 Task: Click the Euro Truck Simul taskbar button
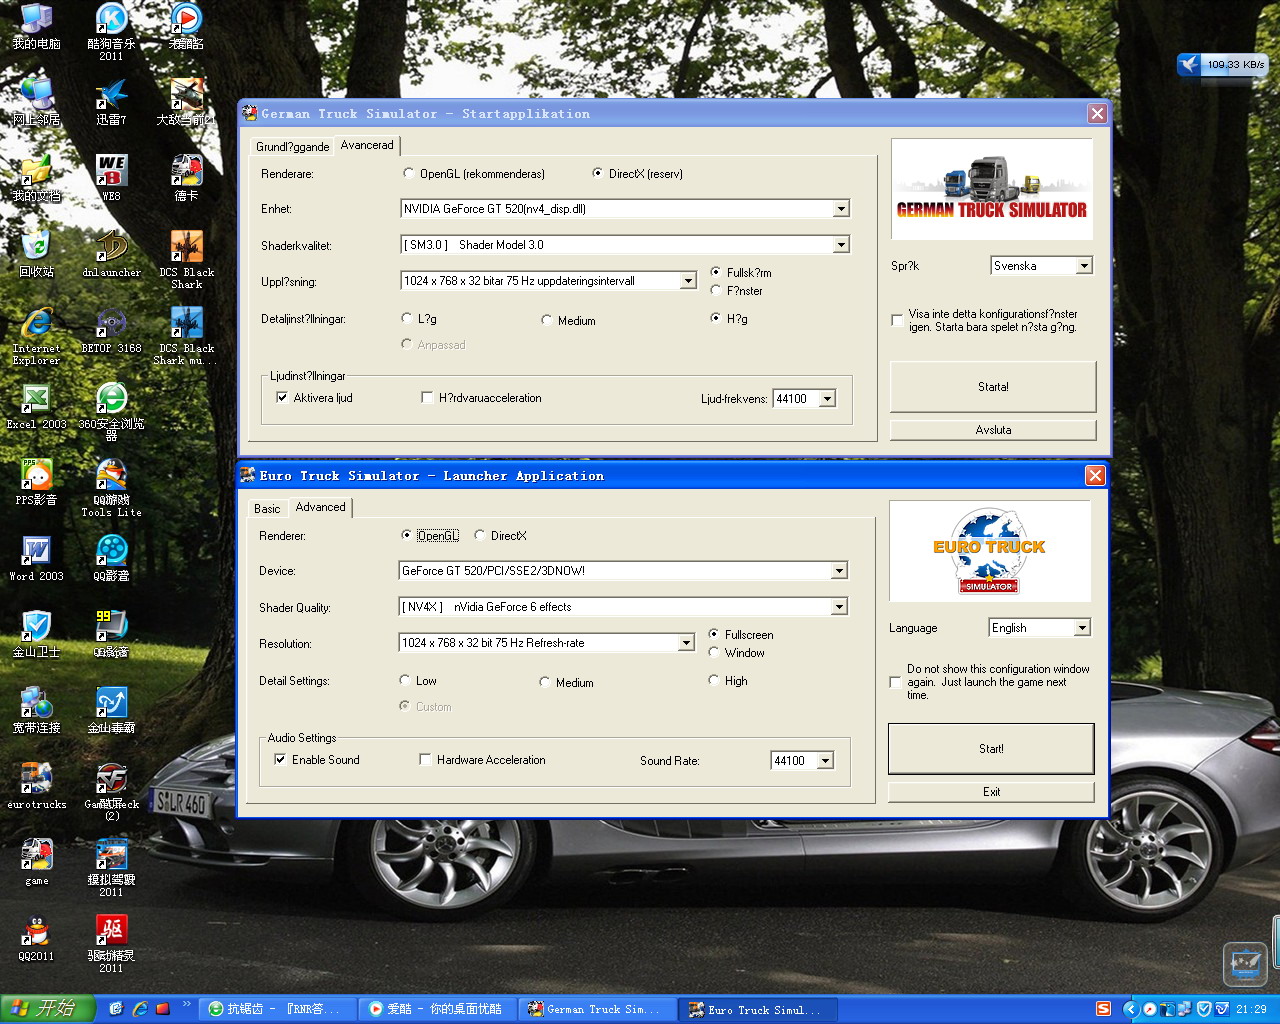point(758,1010)
